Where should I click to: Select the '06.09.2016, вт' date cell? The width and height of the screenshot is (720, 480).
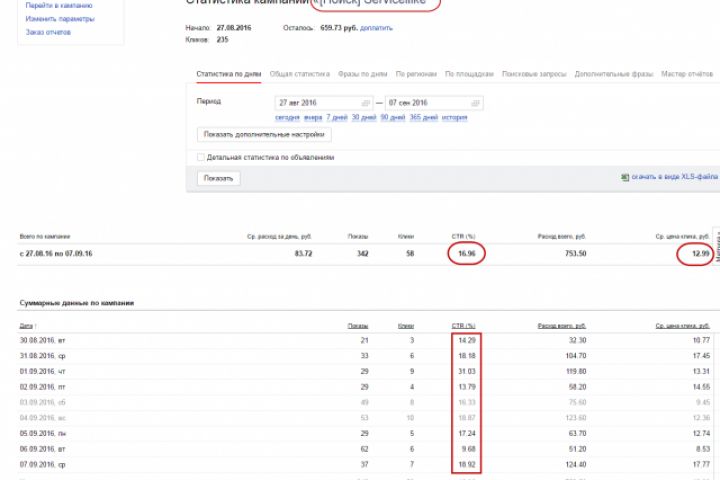pos(43,449)
